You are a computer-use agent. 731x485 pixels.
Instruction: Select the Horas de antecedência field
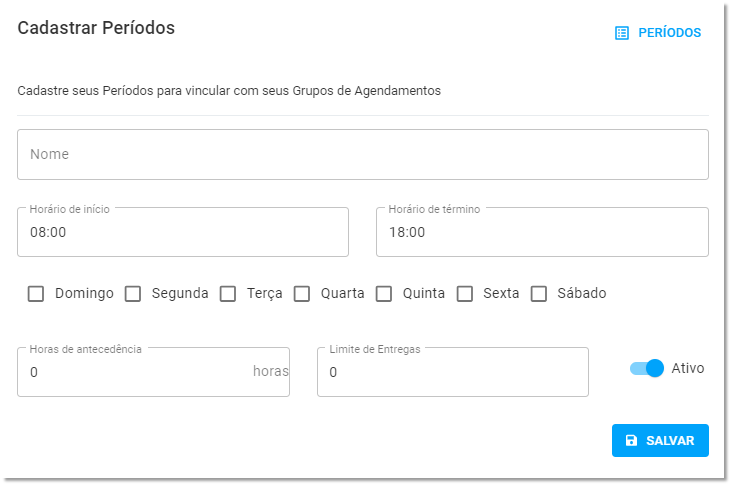153,372
